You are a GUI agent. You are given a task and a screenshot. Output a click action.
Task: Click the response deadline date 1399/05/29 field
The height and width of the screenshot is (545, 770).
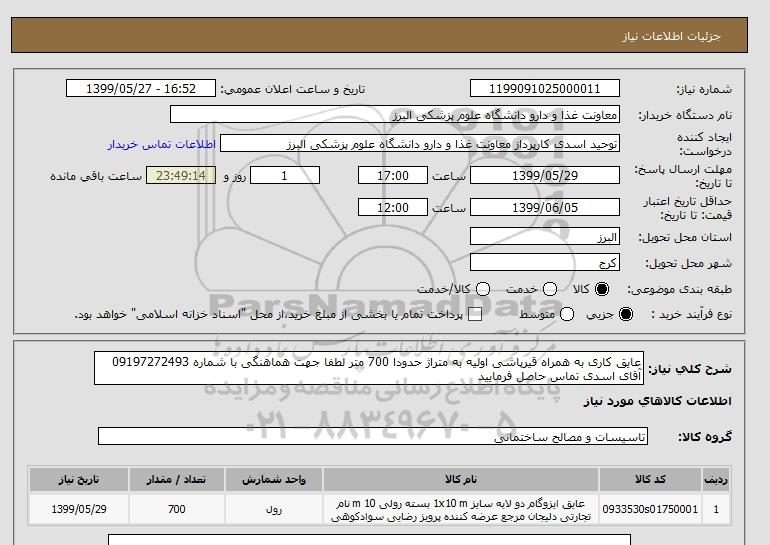click(x=545, y=175)
